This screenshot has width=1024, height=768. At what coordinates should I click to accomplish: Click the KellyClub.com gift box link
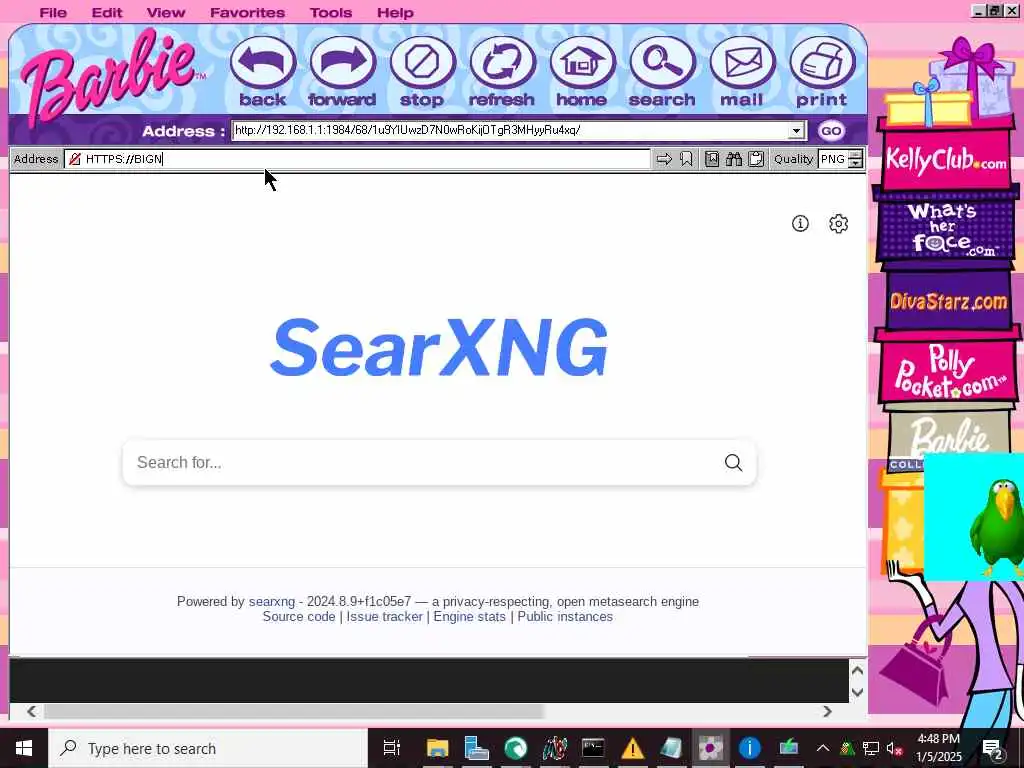pyautogui.click(x=946, y=159)
